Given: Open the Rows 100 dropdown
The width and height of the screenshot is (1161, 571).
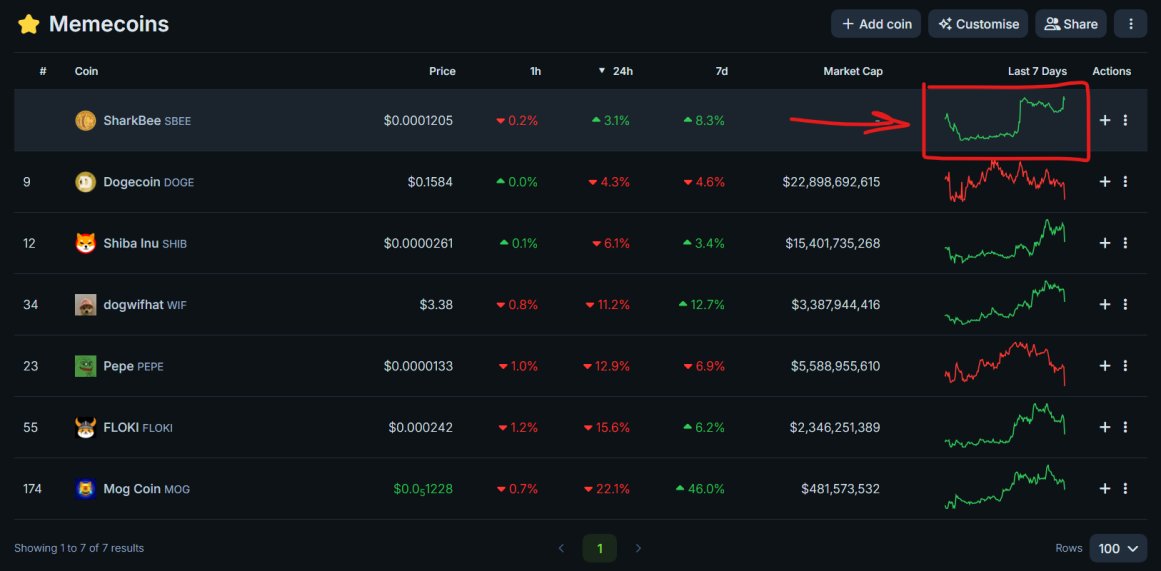Looking at the screenshot, I should point(1118,549).
